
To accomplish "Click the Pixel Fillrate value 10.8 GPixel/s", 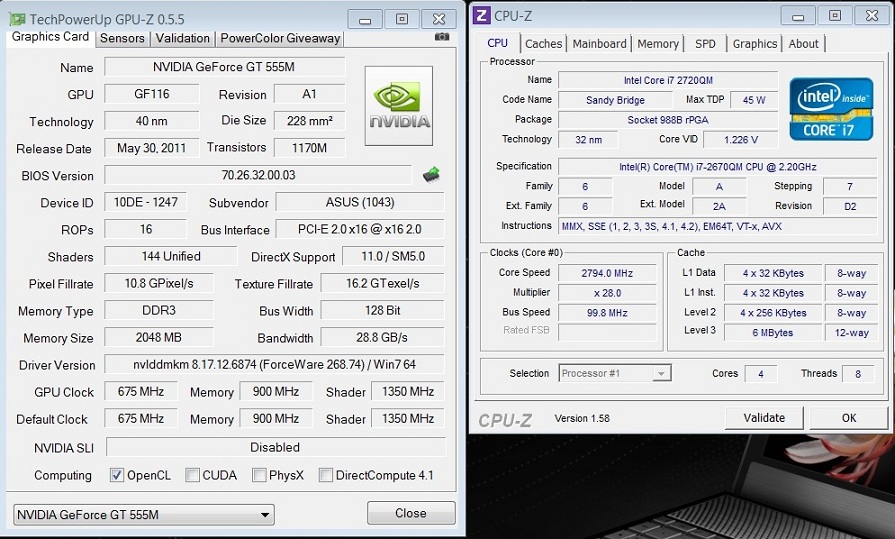I will point(159,283).
